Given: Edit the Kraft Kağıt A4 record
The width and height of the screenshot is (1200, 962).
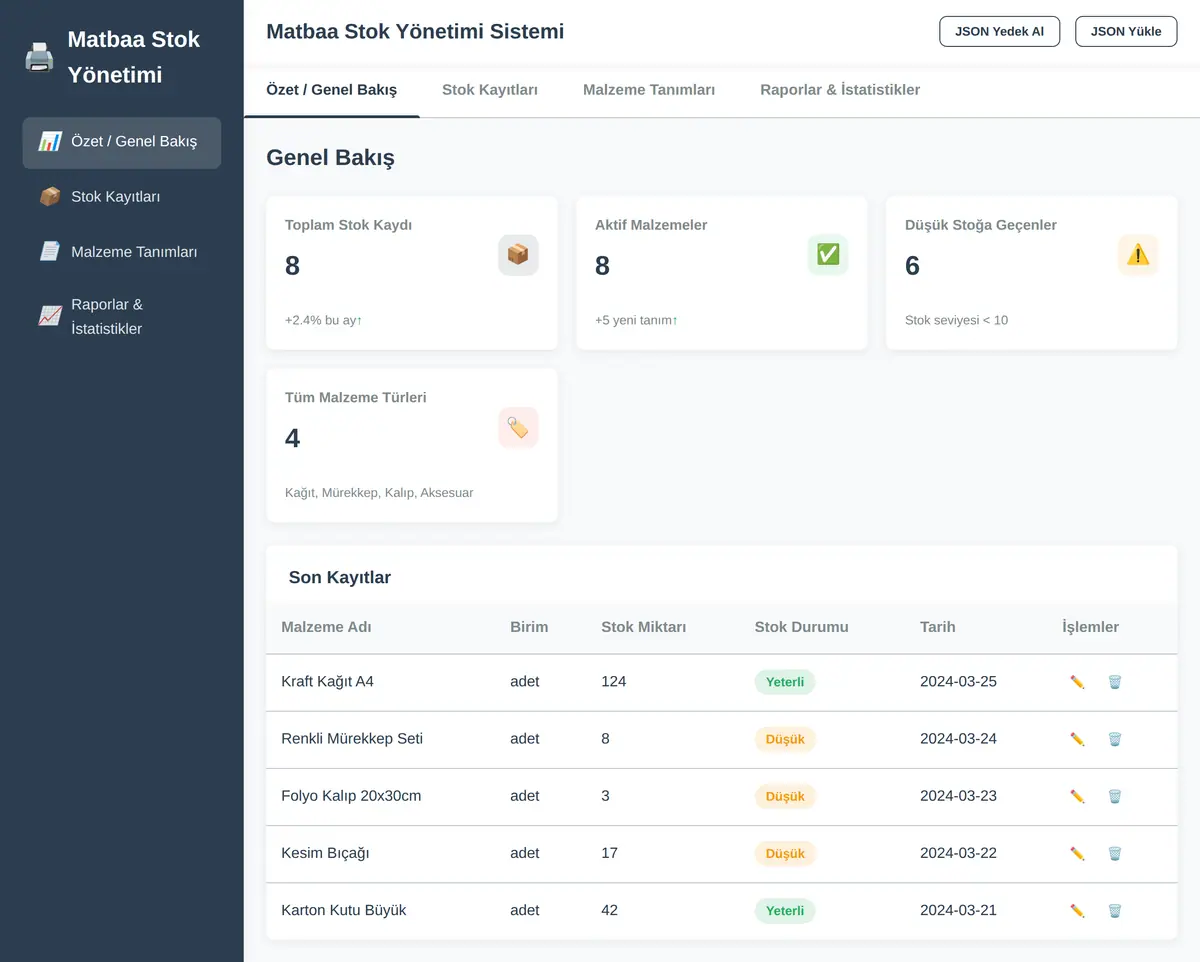Looking at the screenshot, I should [x=1077, y=682].
